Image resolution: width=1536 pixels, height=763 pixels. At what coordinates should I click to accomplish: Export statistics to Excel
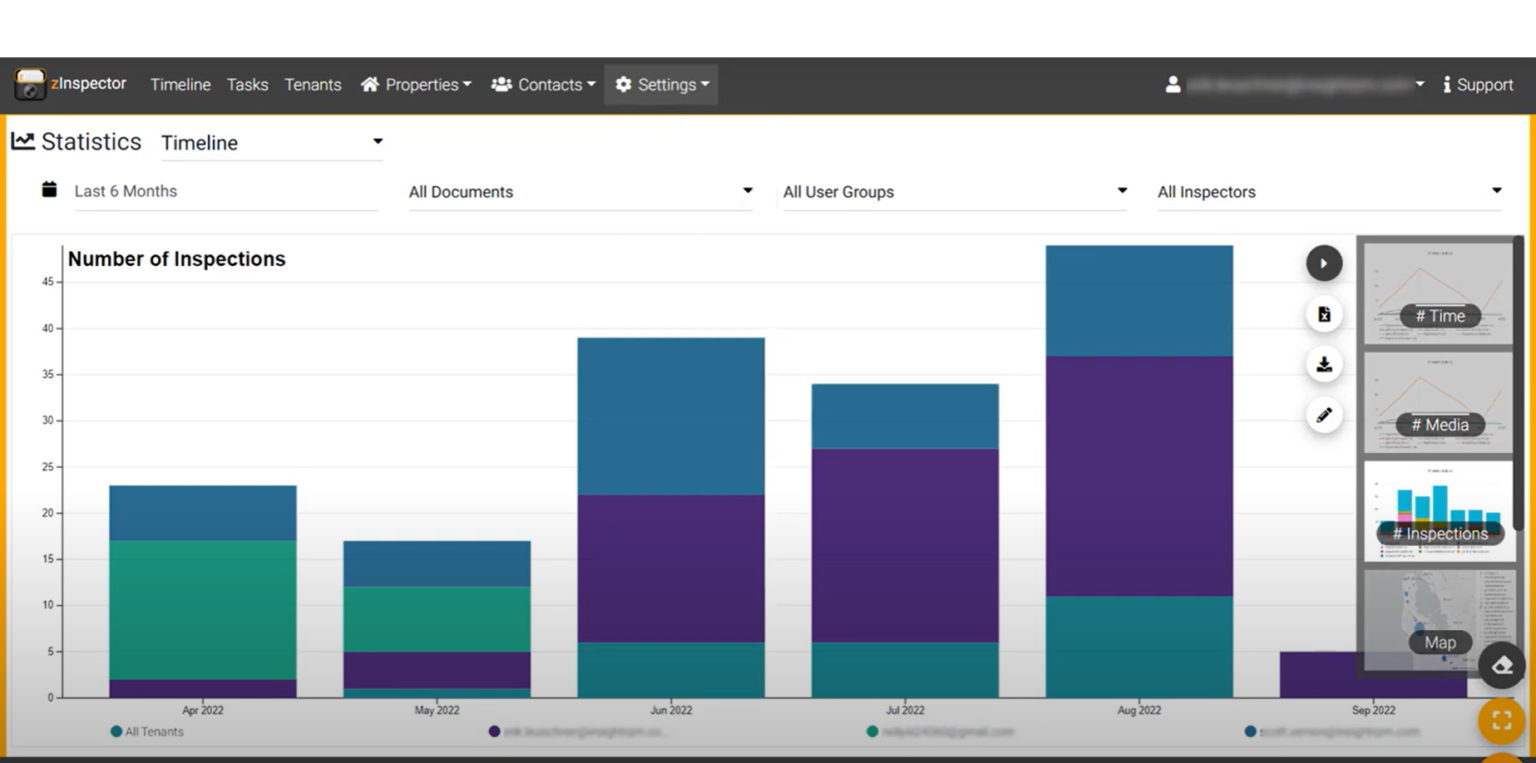(1323, 313)
